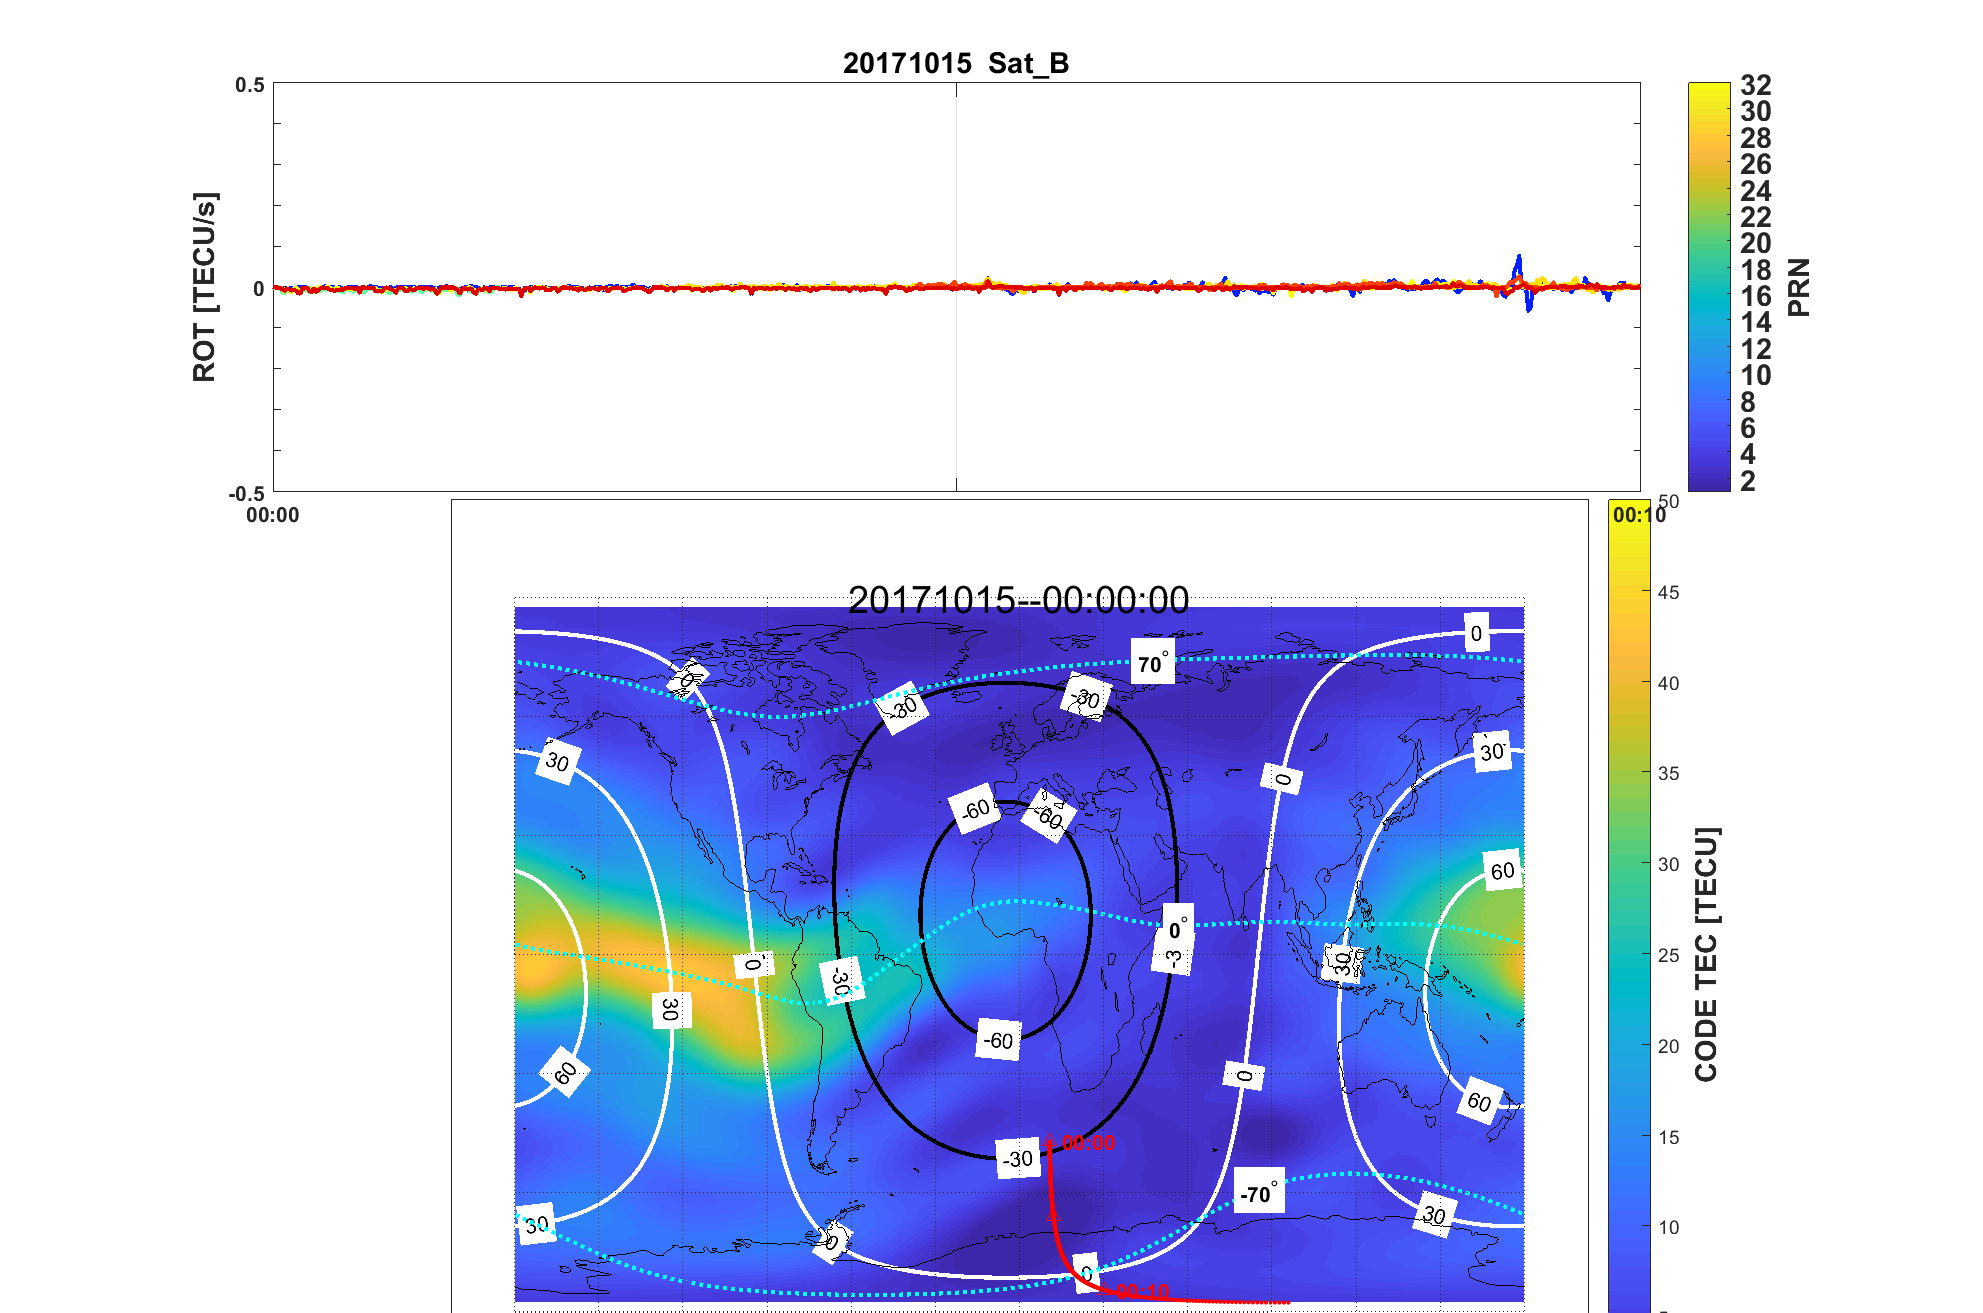
Task: Click the PRN colorbar label text
Action: (1798, 287)
